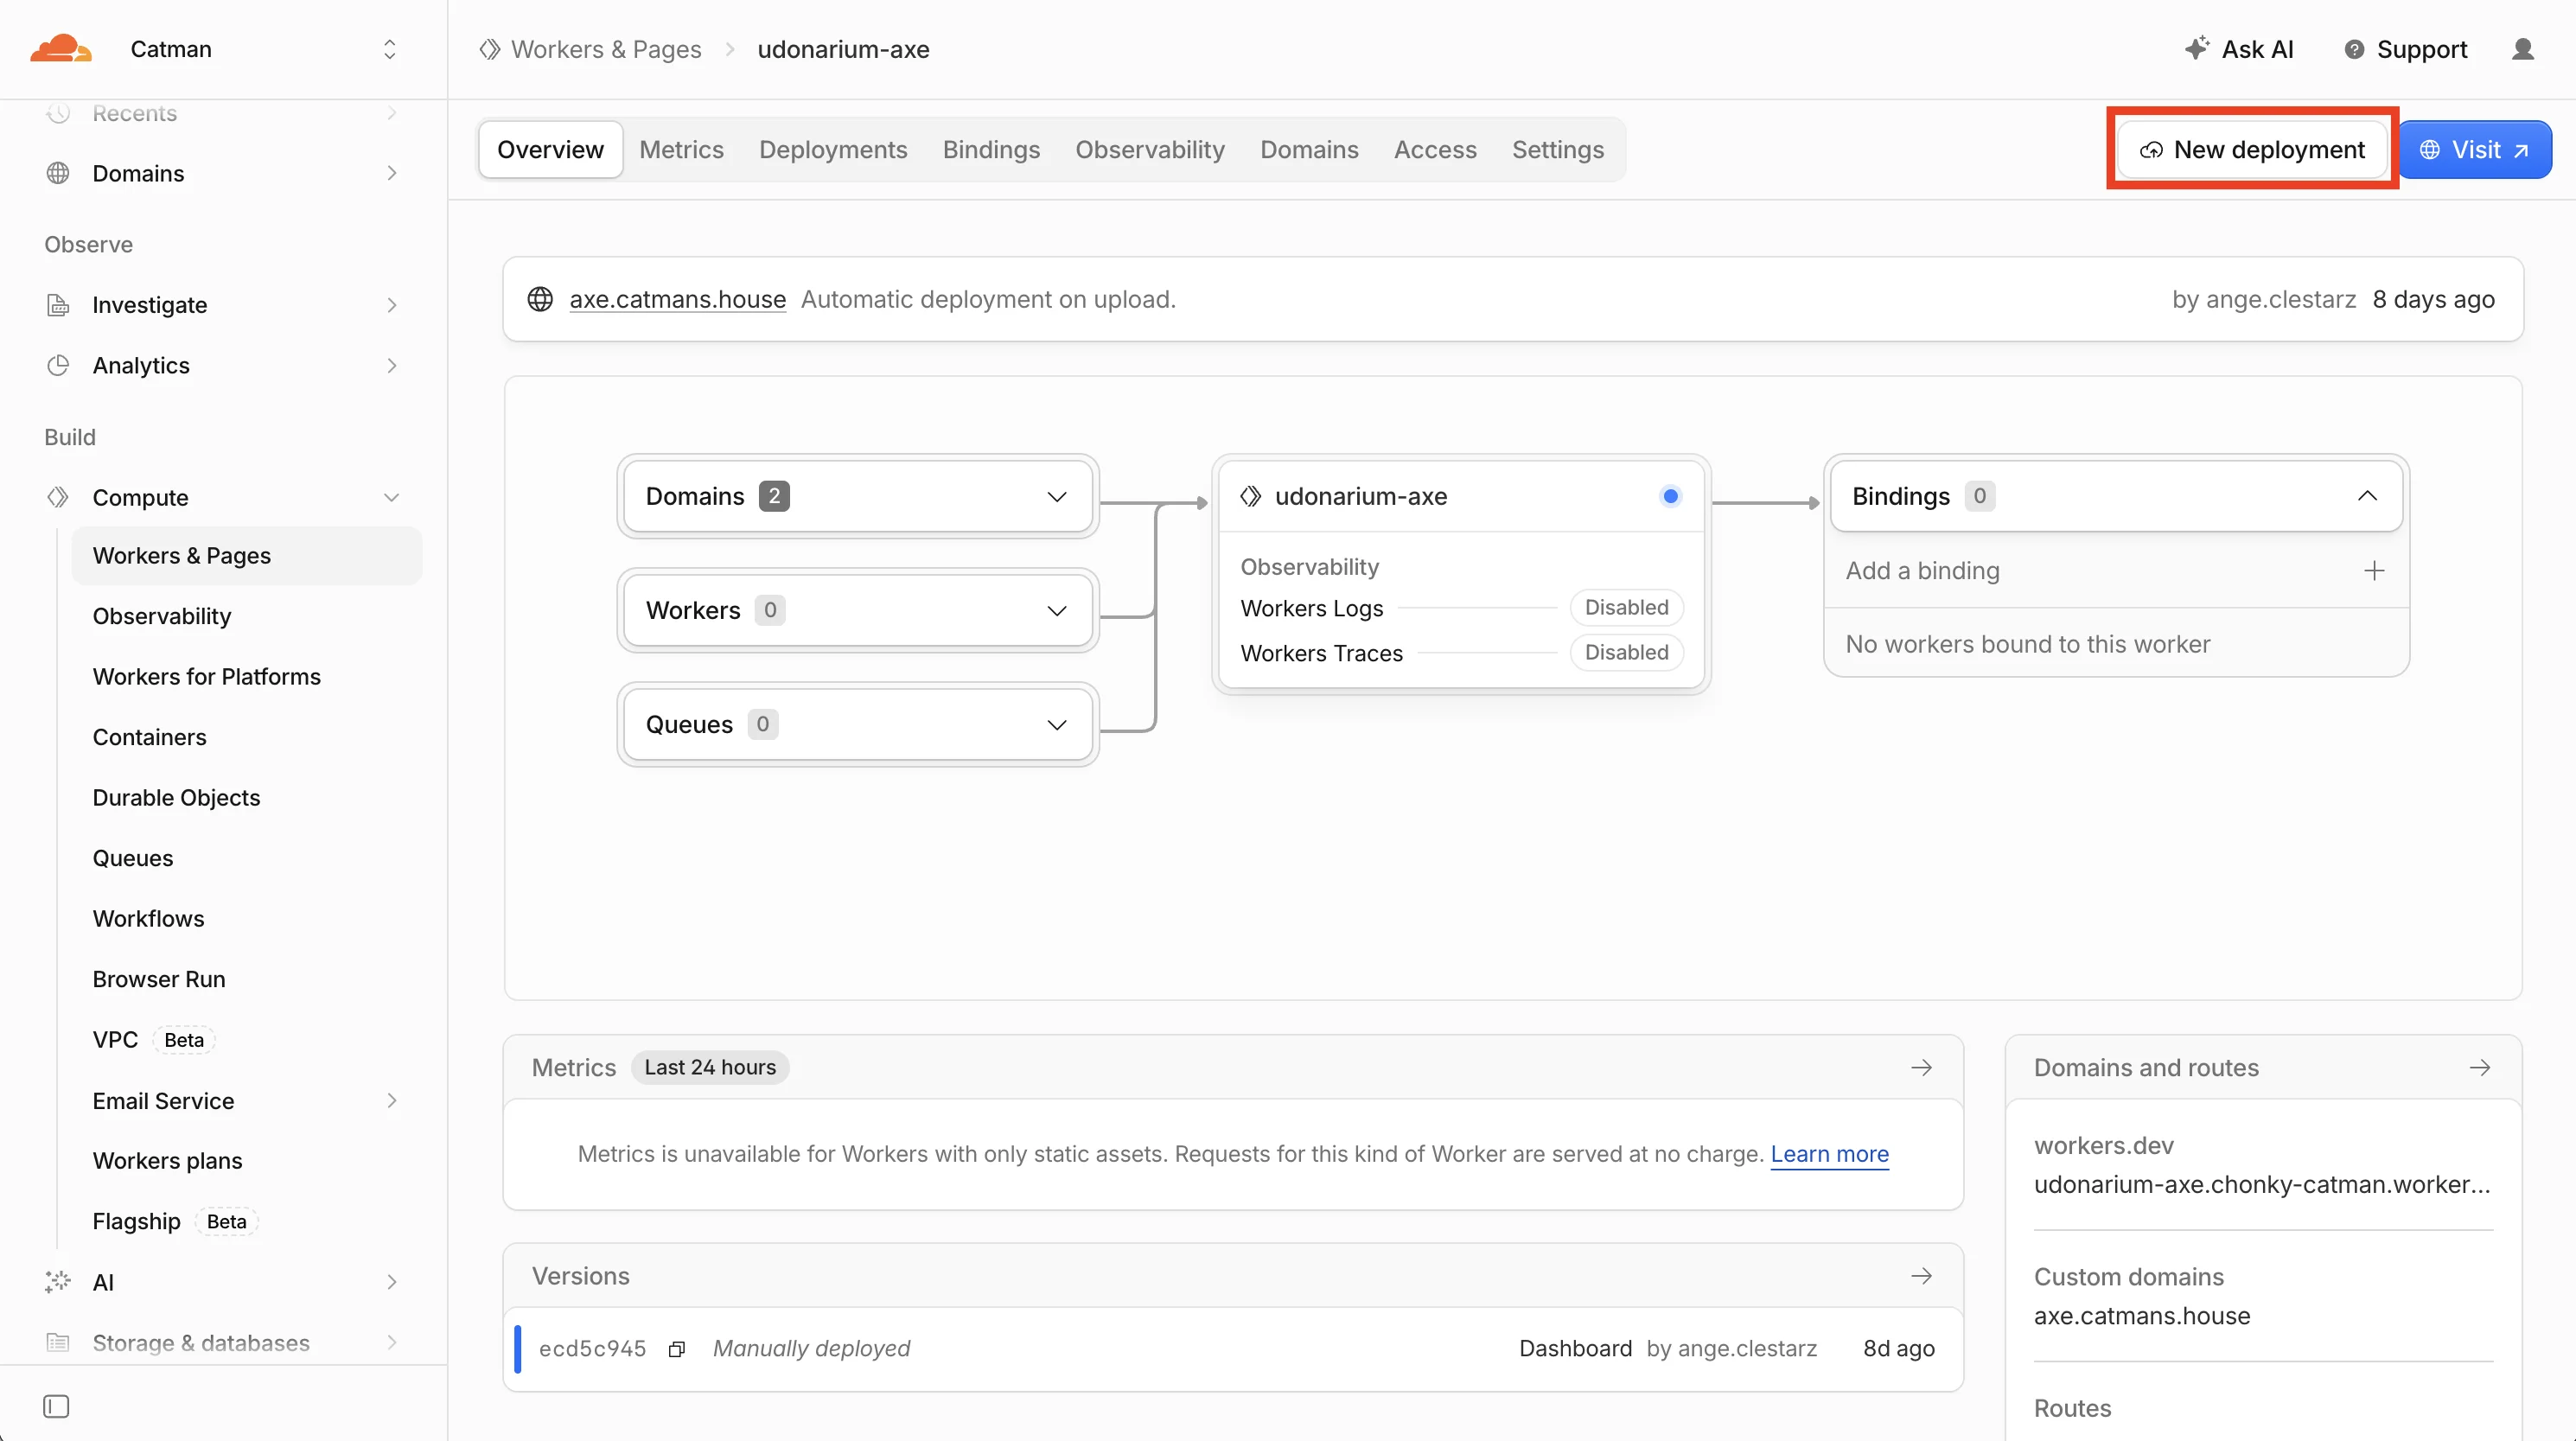
Task: Expand the Analytics sidebar chevron
Action: click(391, 365)
